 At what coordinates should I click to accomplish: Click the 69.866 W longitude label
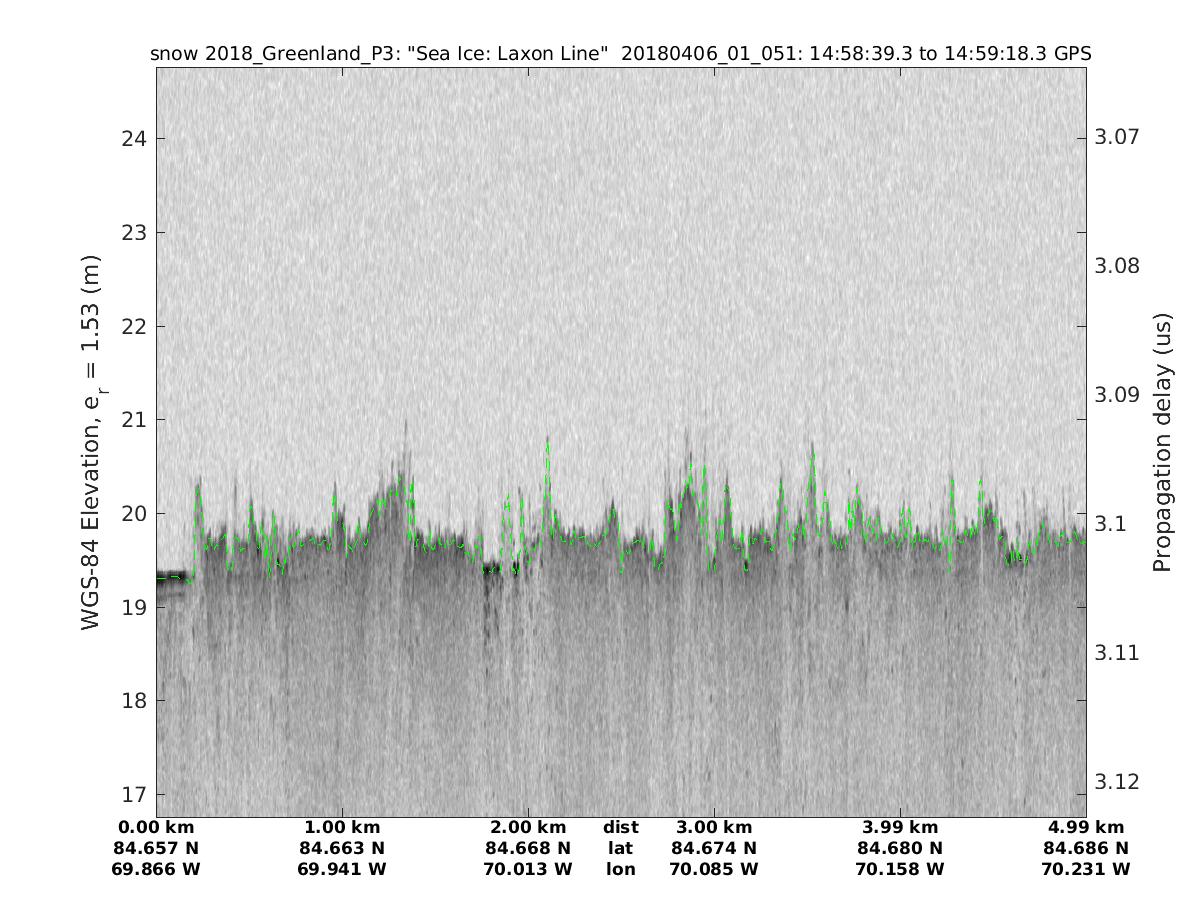pyautogui.click(x=157, y=869)
